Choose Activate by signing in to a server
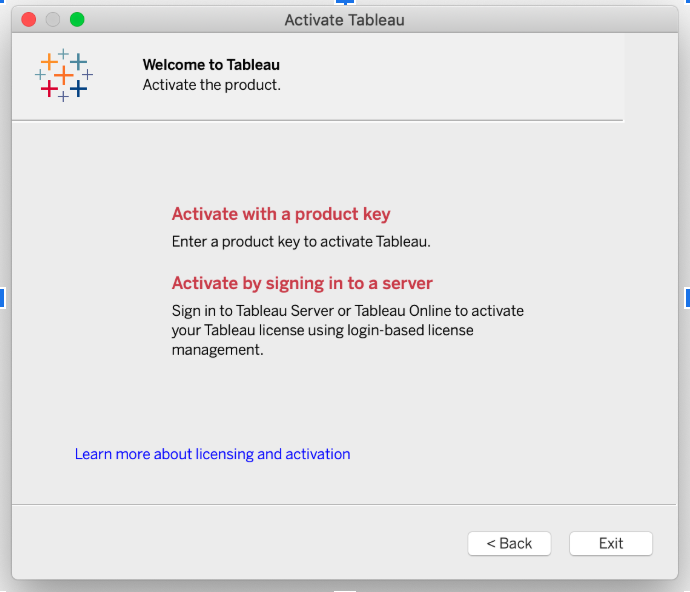 pyautogui.click(x=302, y=283)
